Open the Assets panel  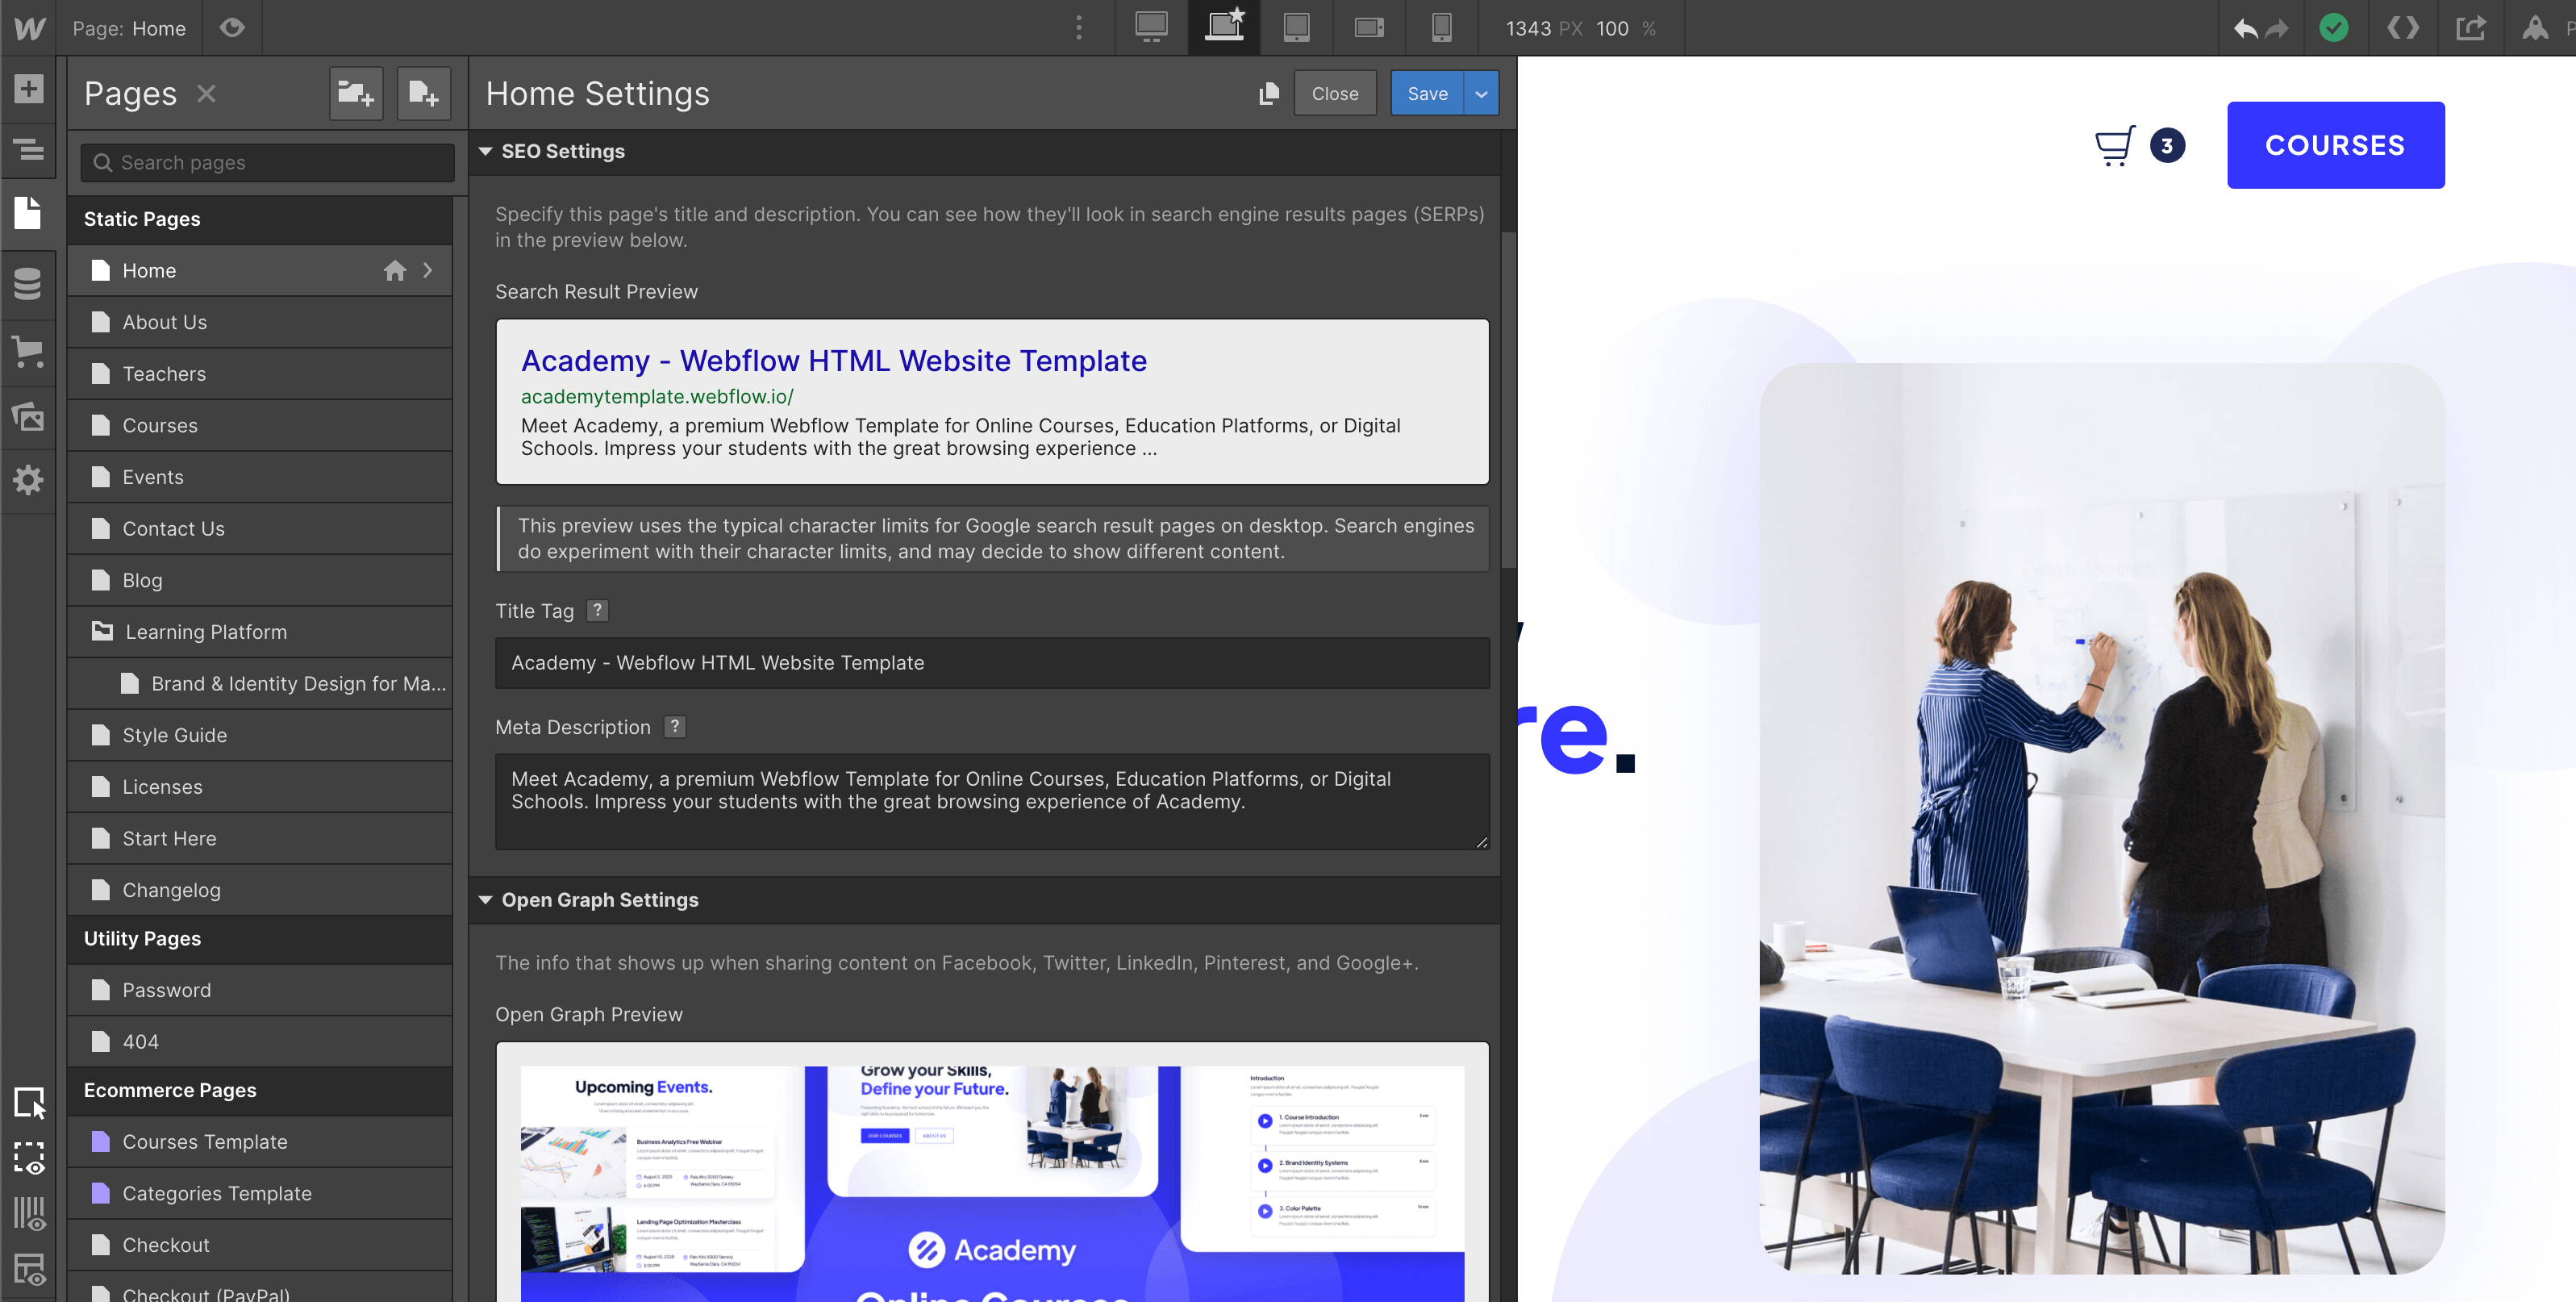coord(28,417)
